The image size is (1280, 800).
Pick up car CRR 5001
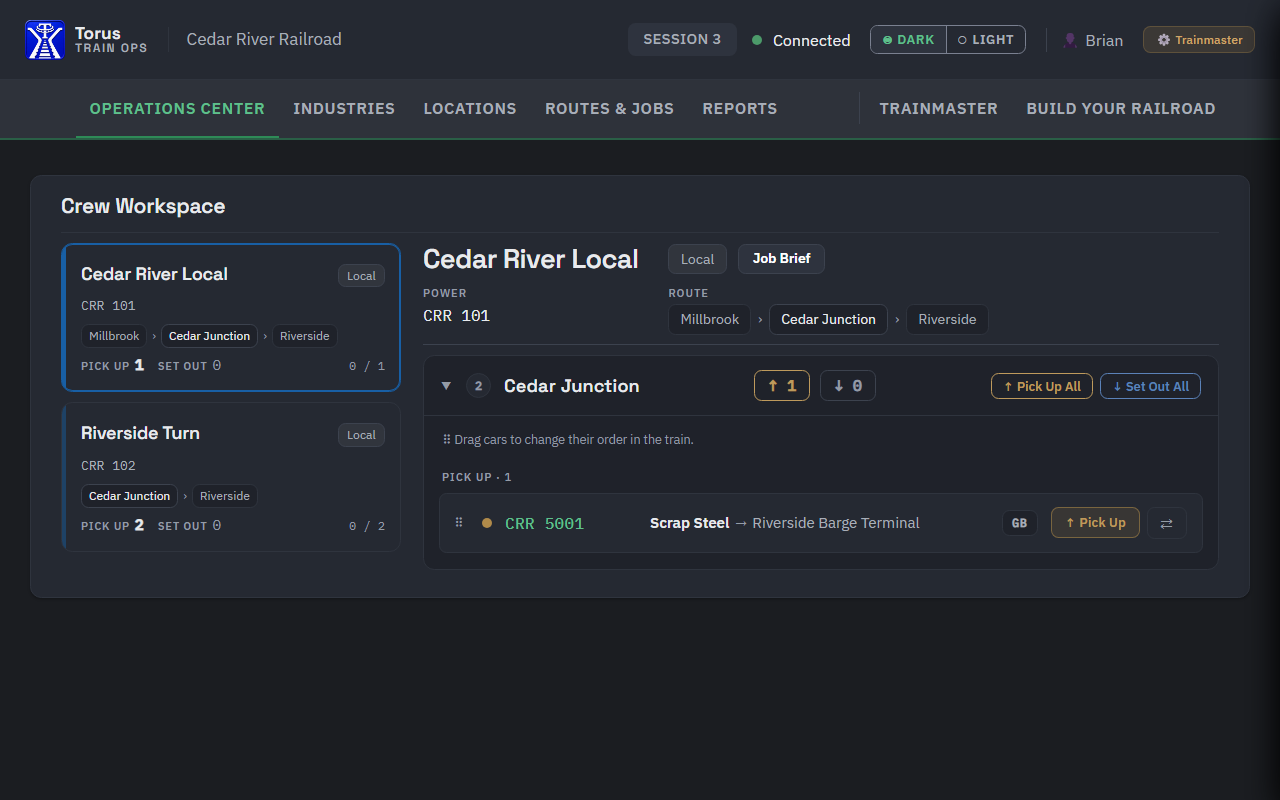1095,523
